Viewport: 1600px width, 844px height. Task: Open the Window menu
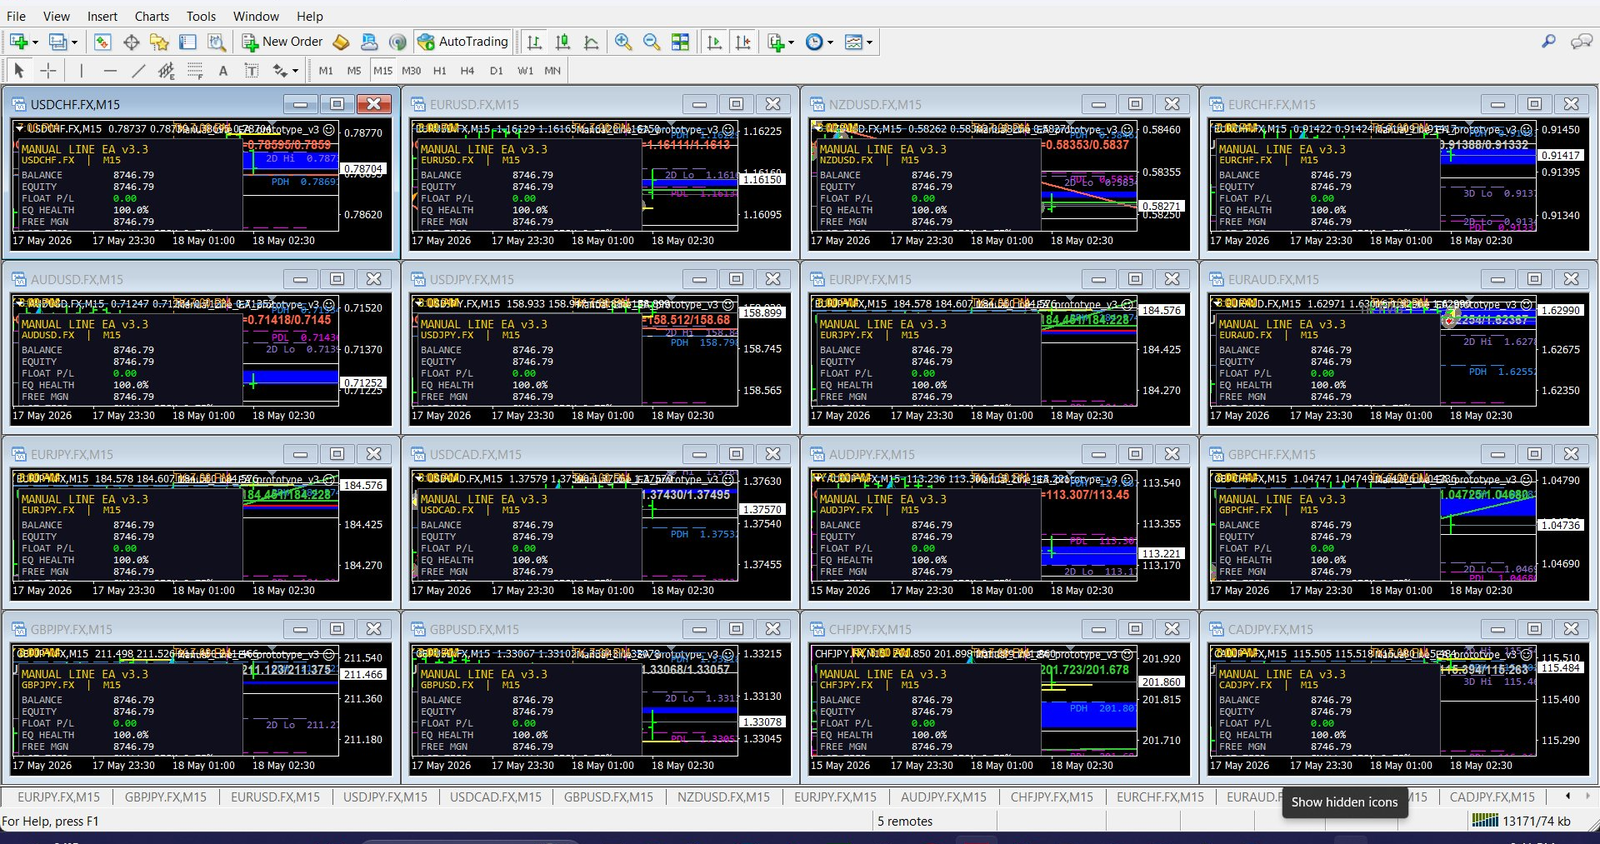point(256,16)
